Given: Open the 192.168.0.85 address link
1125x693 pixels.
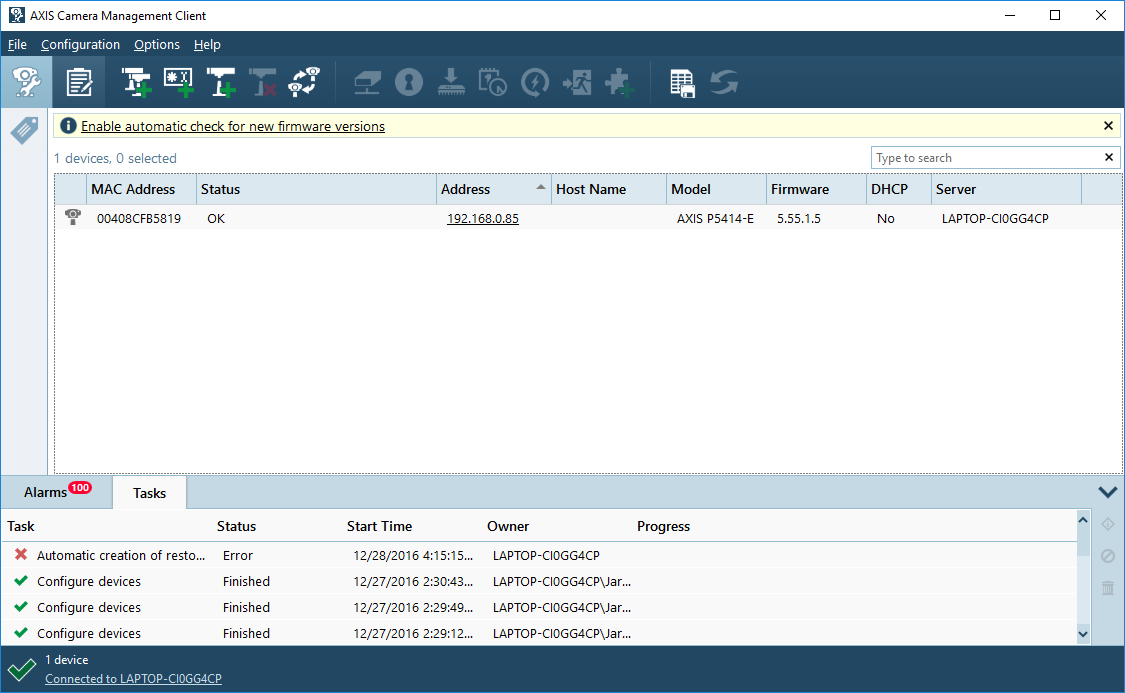Looking at the screenshot, I should 483,219.
